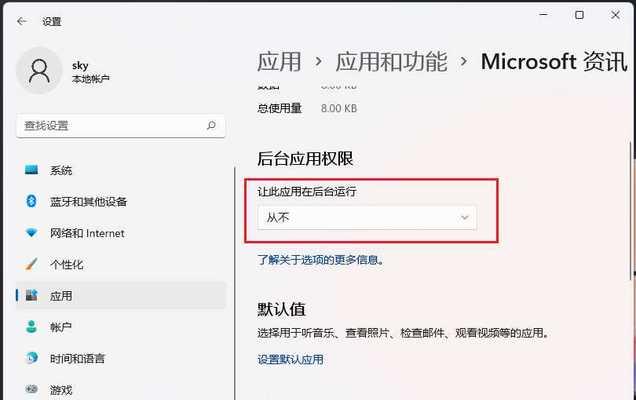Viewport: 636px width, 400px height.
Task: Close the 设置 window
Action: point(615,15)
